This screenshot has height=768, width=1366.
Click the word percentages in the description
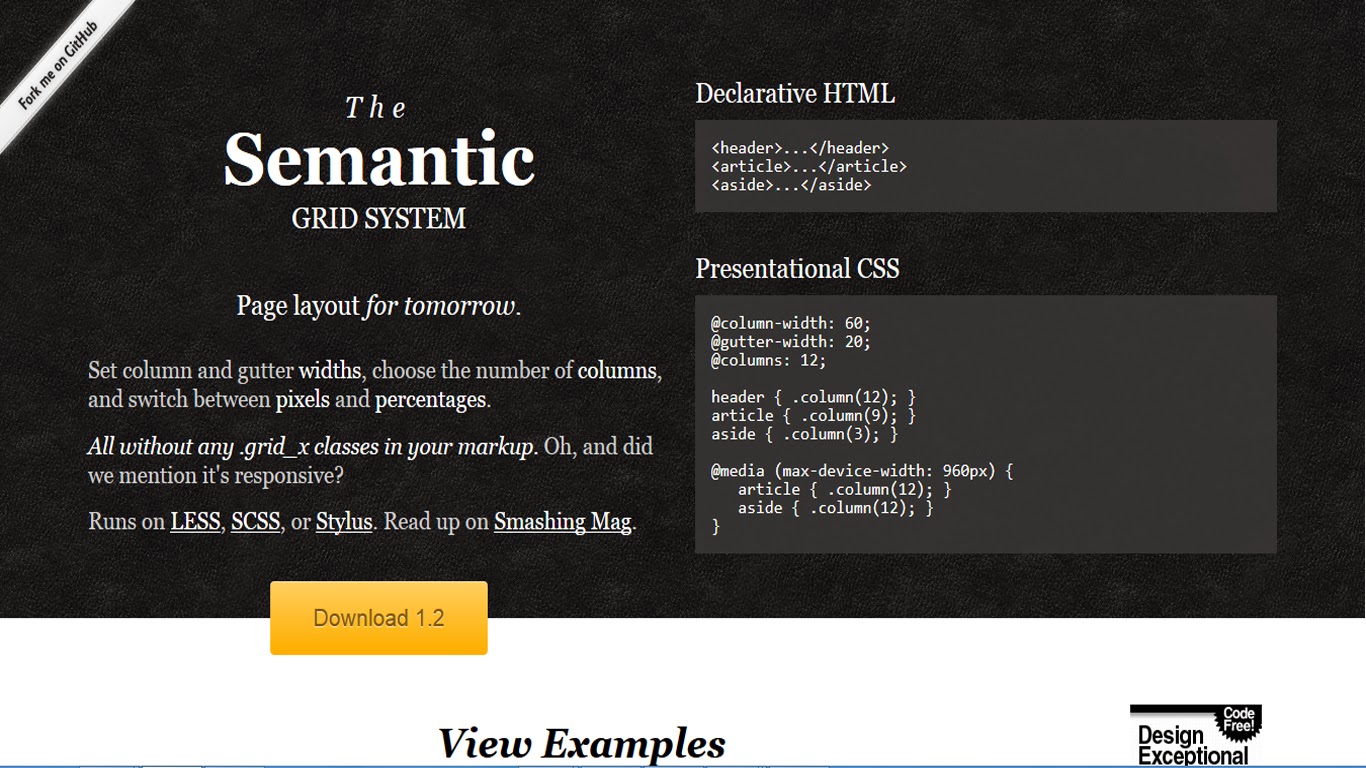point(430,400)
